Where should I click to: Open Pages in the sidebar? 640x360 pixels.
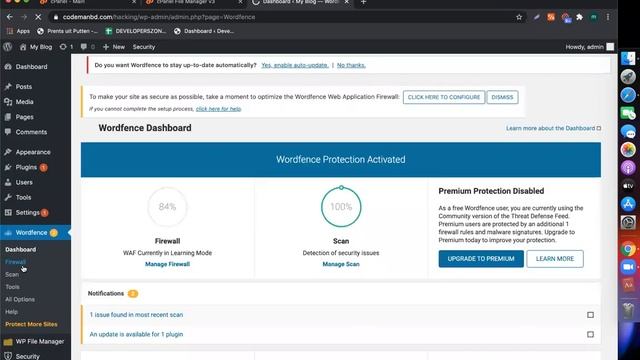[19, 117]
